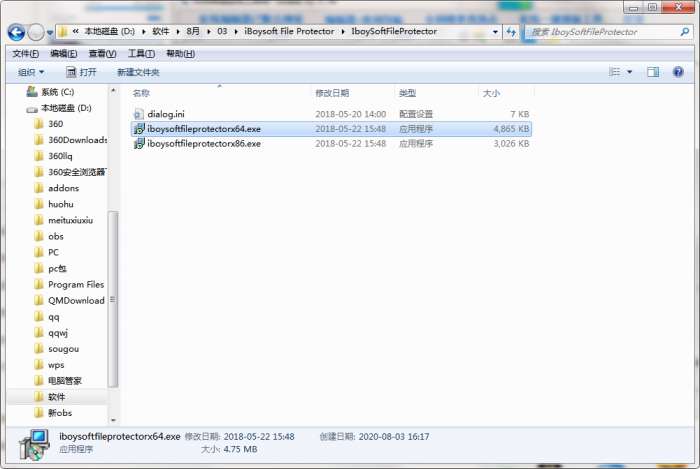Select the 软件 folder in sidebar

click(x=50, y=397)
